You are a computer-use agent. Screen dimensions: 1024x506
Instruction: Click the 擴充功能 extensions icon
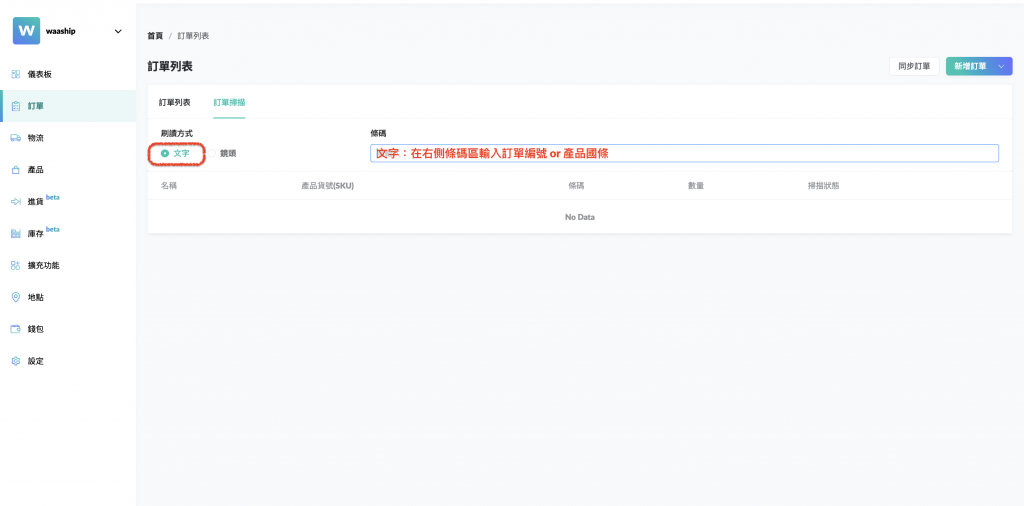(16, 265)
